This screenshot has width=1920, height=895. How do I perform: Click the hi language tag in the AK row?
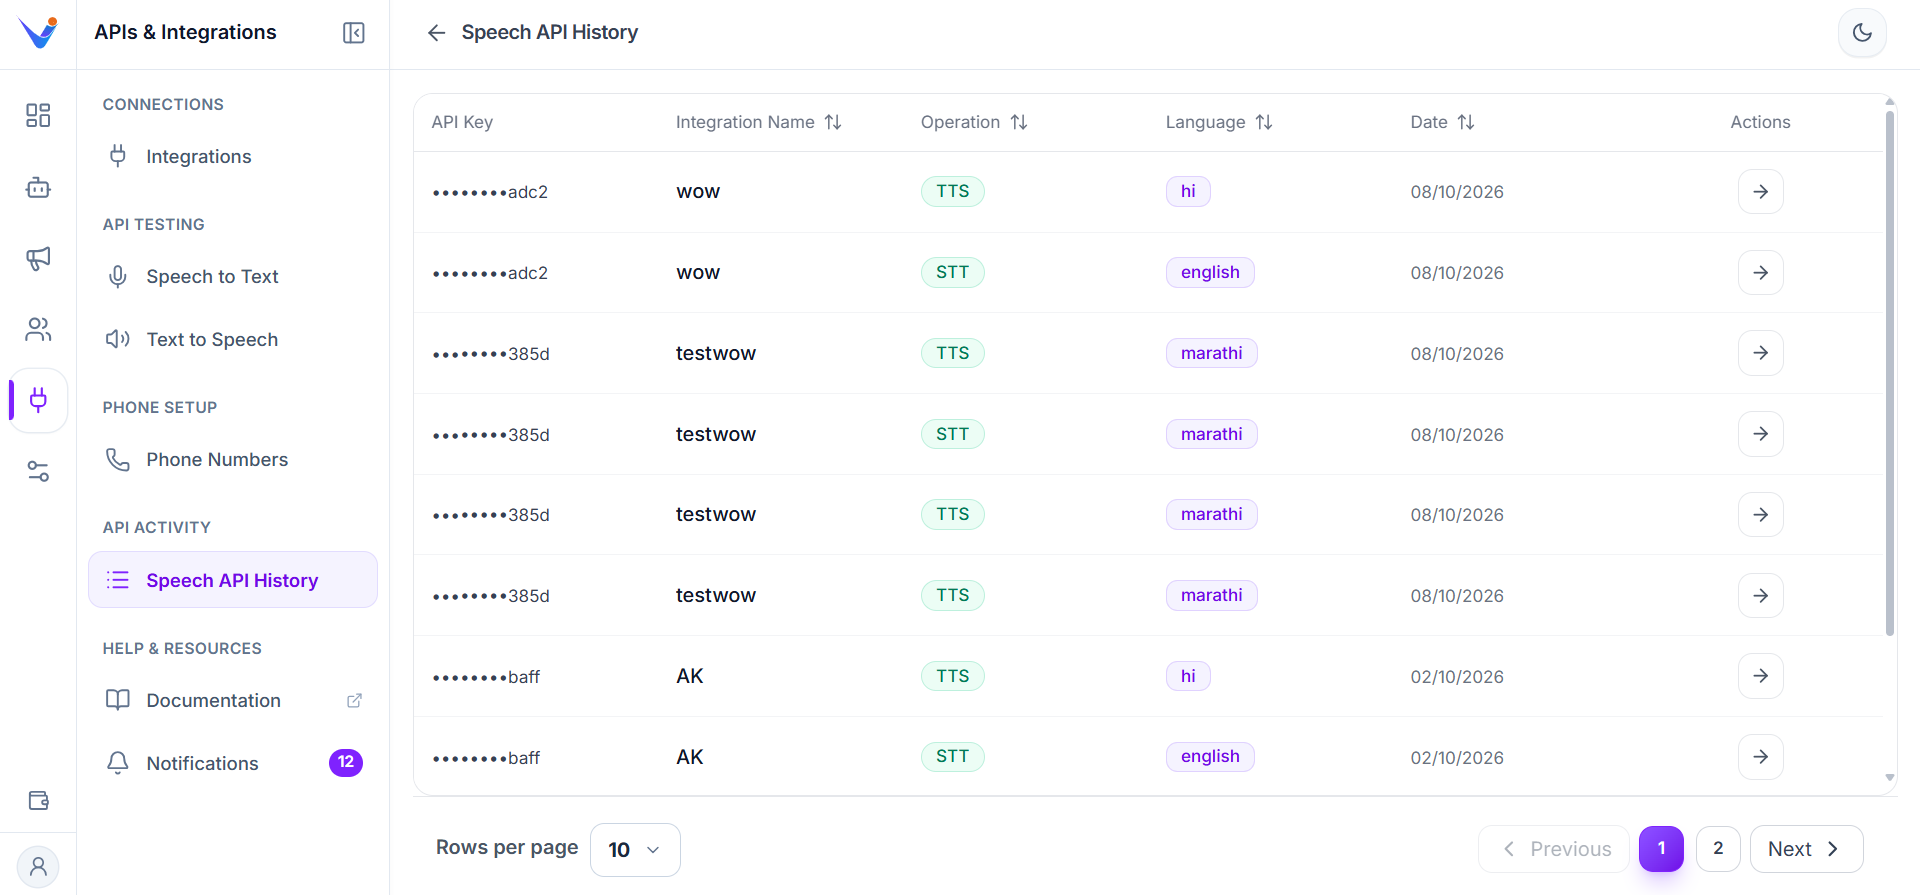tap(1188, 676)
